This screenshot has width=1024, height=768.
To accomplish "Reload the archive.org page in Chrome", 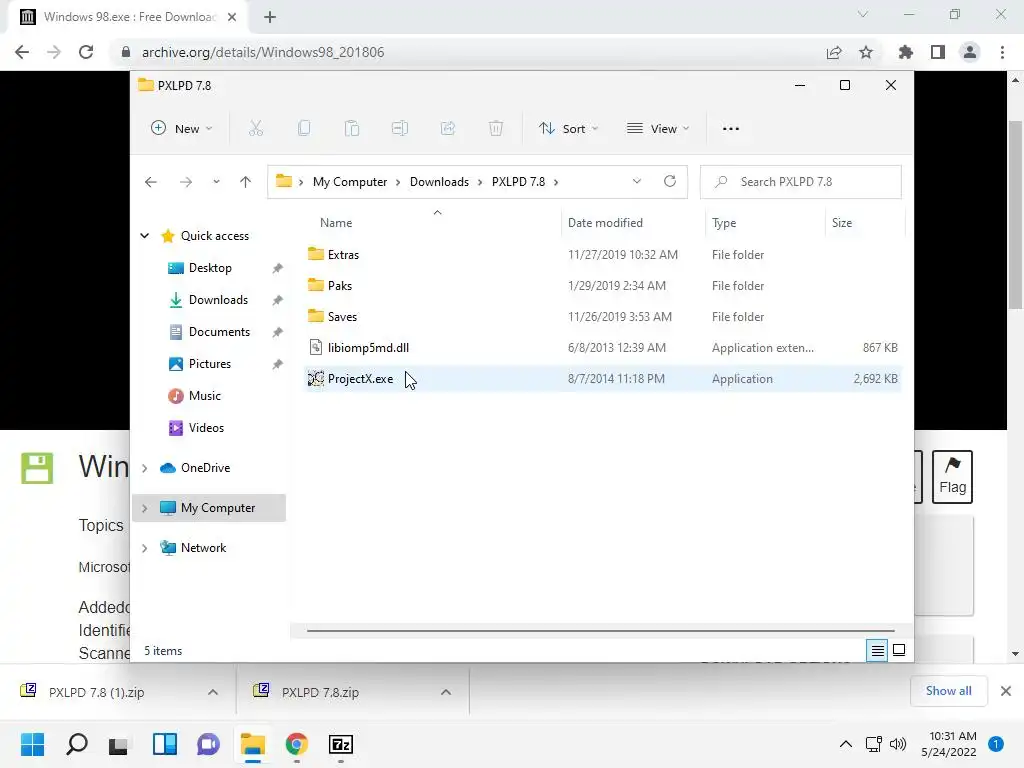I will pos(86,52).
